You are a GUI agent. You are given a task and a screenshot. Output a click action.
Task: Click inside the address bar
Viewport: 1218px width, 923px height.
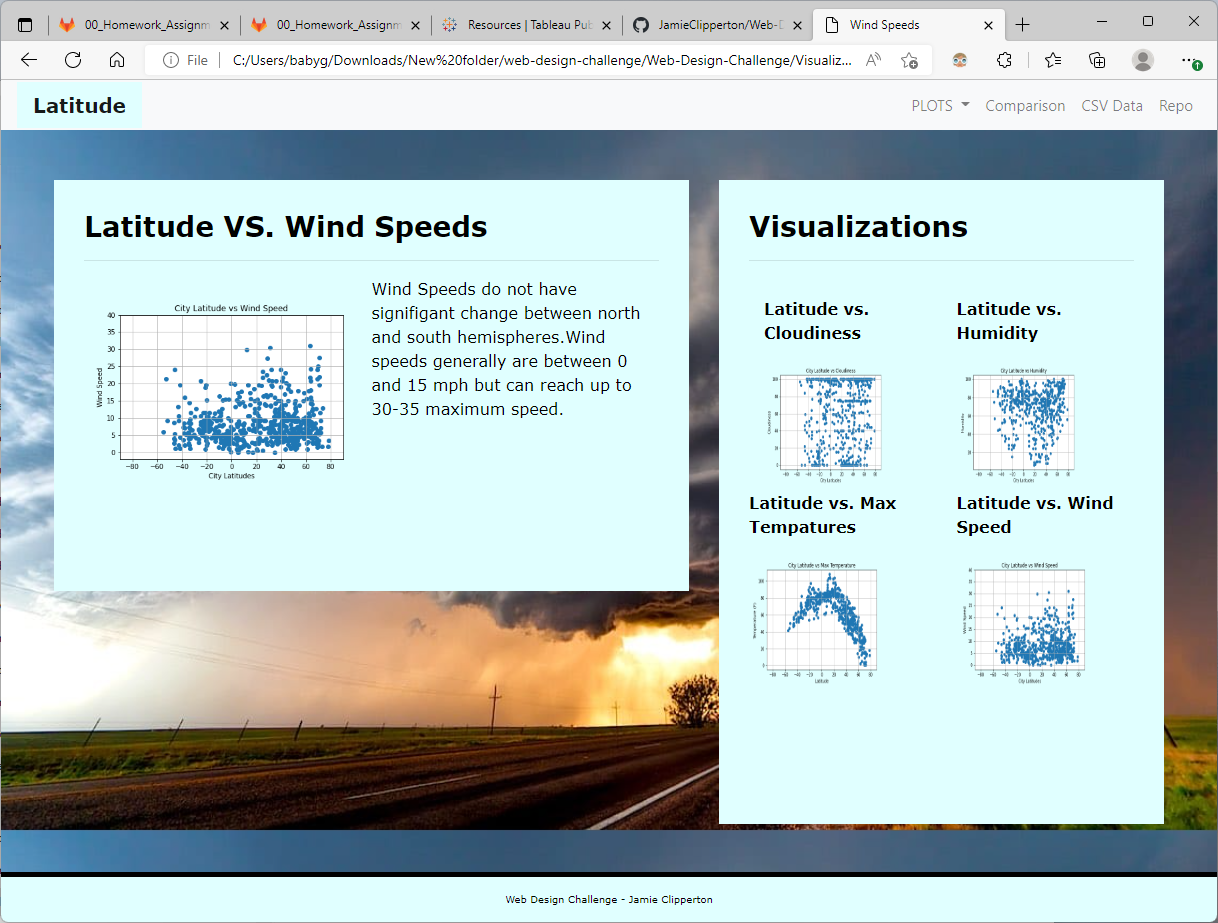click(500, 60)
